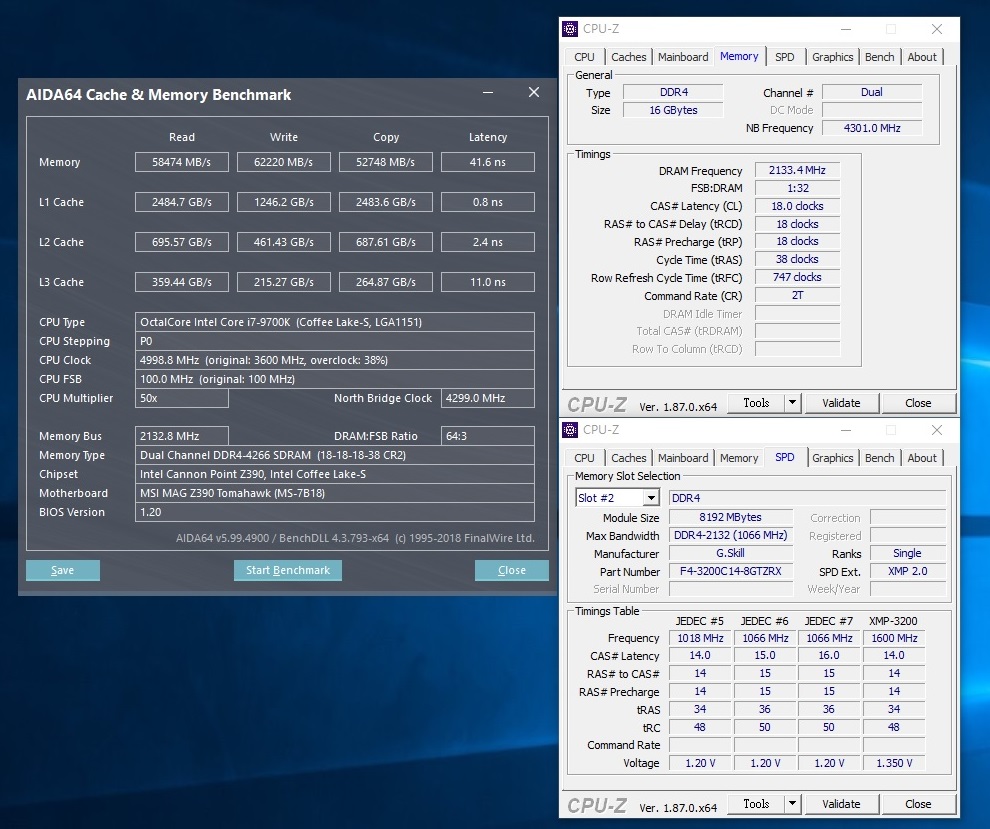Click Manufacturer value G.Skill
Viewport: 990px width, 829px height.
tap(731, 554)
